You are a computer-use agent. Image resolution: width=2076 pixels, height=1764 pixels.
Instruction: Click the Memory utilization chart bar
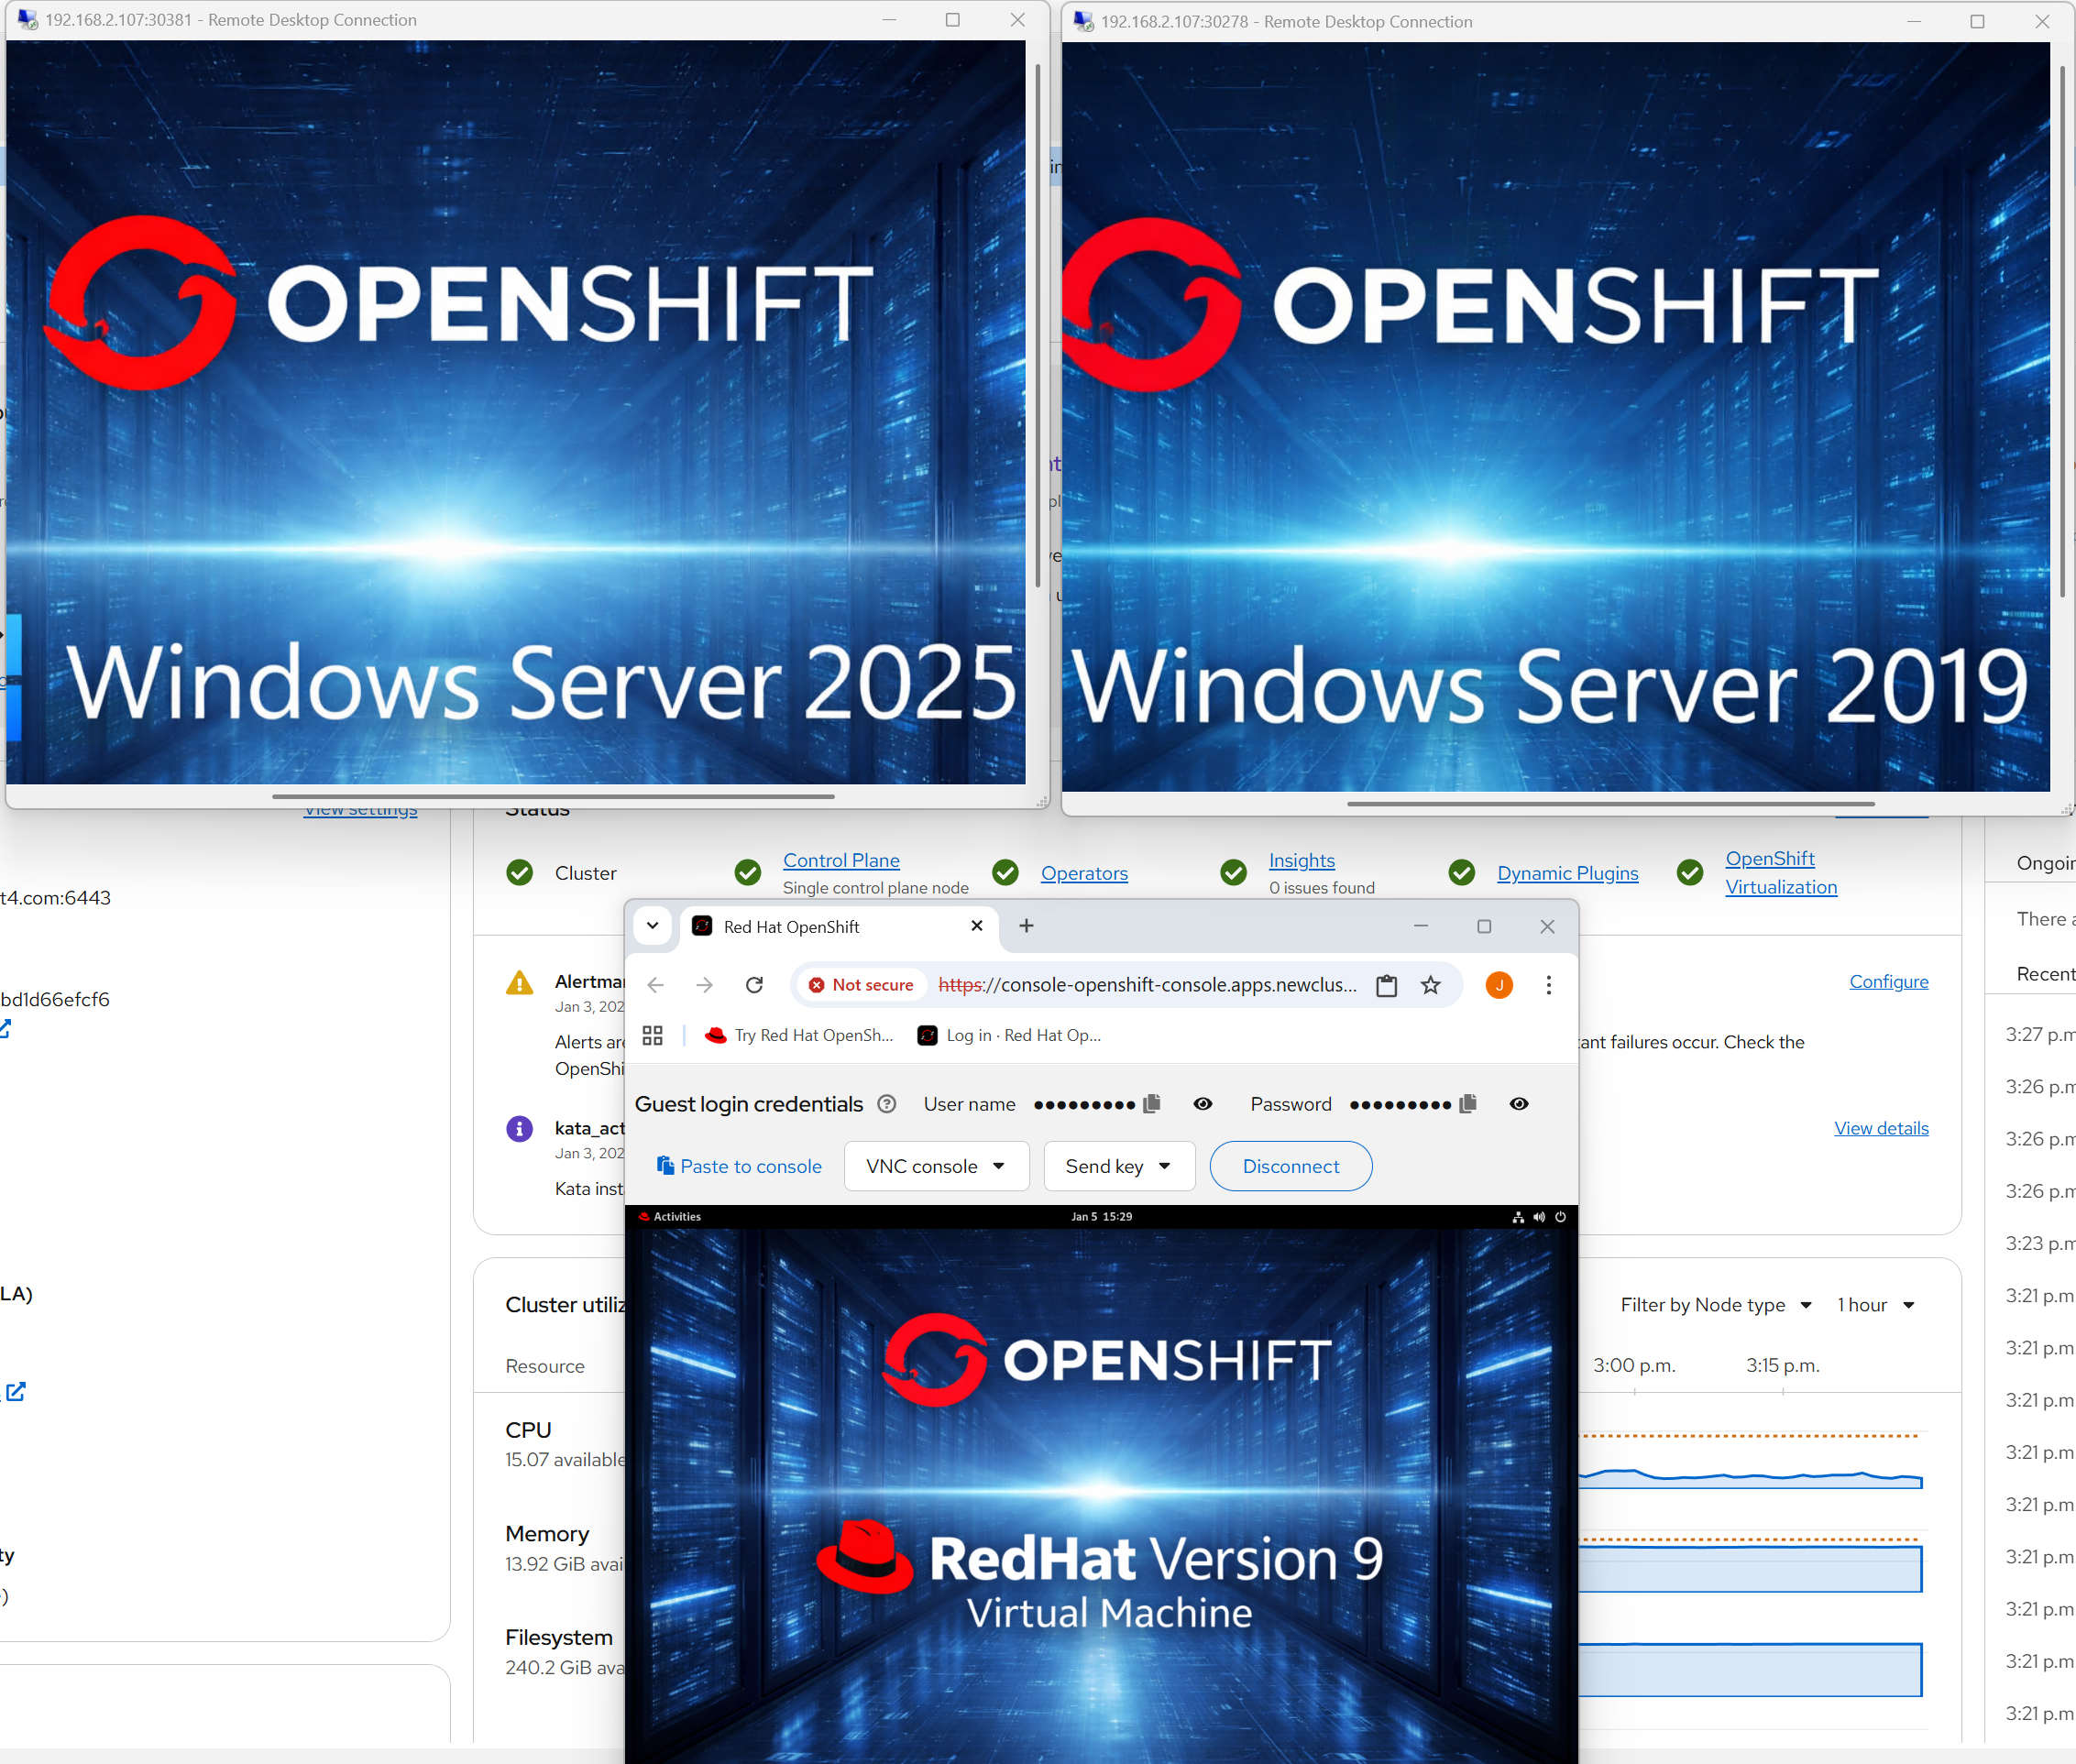[1750, 1569]
